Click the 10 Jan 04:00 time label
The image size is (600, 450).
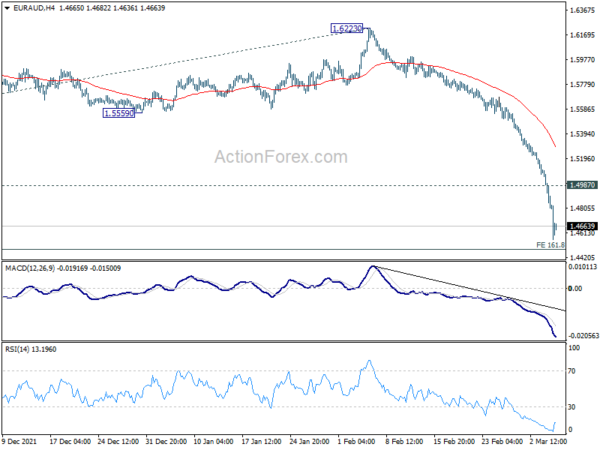point(214,441)
